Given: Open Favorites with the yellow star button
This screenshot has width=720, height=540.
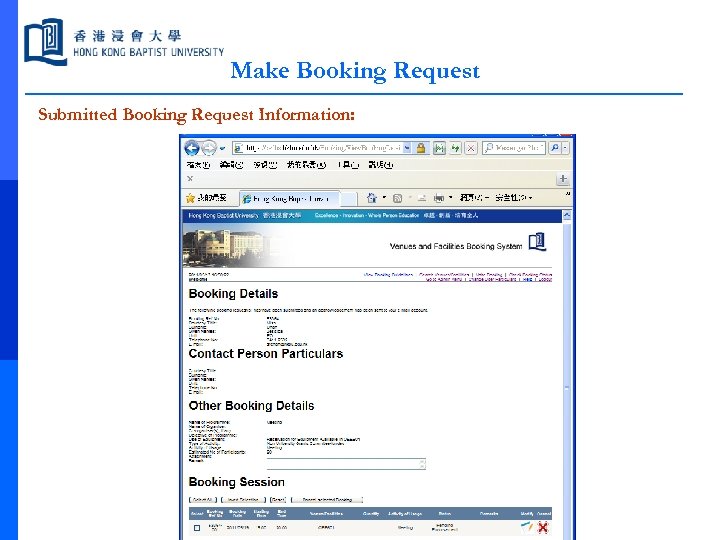Looking at the screenshot, I should (x=207, y=198).
